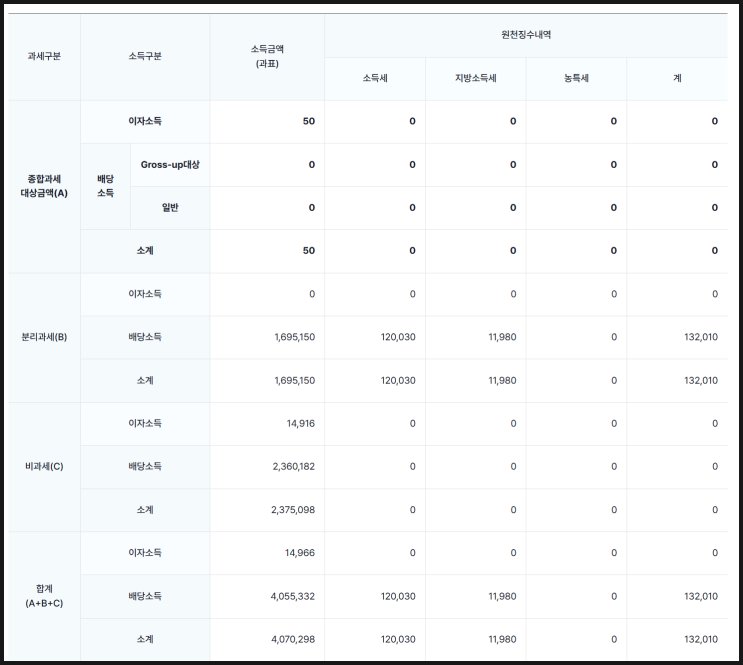
Task: Click 120,030 in 합계 소계 row
Action: [x=398, y=639]
